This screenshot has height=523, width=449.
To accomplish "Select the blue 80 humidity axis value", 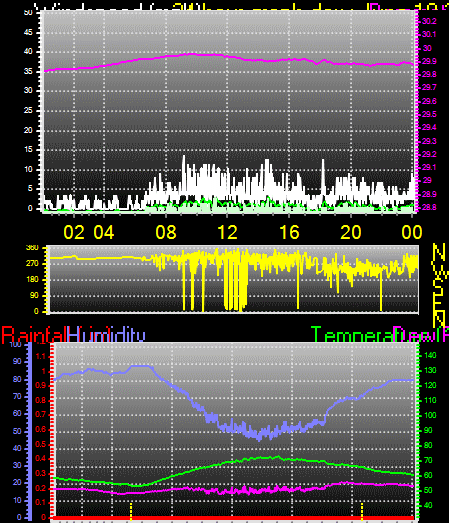I will click(17, 379).
